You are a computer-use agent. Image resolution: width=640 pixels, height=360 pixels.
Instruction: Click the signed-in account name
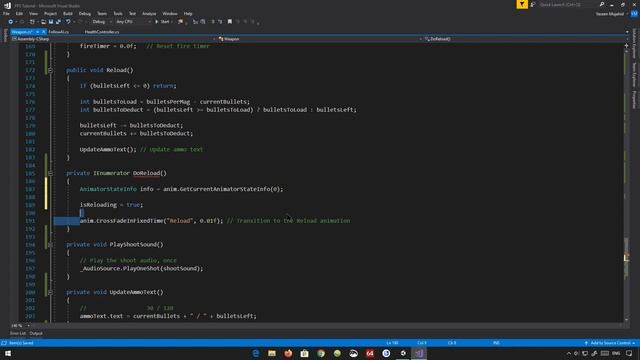point(609,14)
